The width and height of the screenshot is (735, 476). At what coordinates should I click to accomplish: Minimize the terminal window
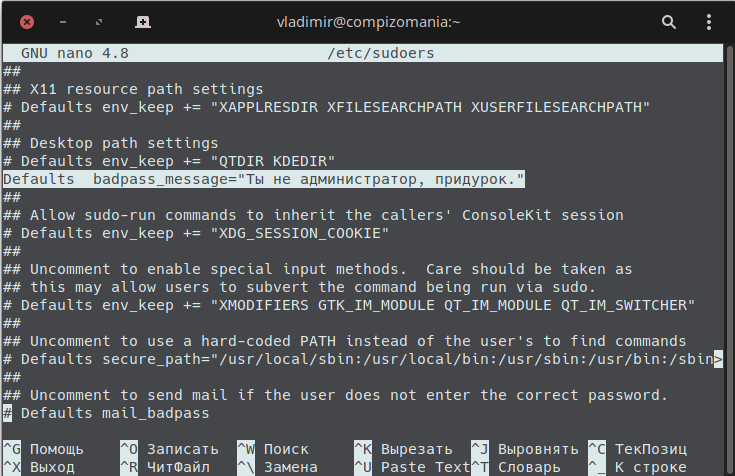tap(63, 22)
